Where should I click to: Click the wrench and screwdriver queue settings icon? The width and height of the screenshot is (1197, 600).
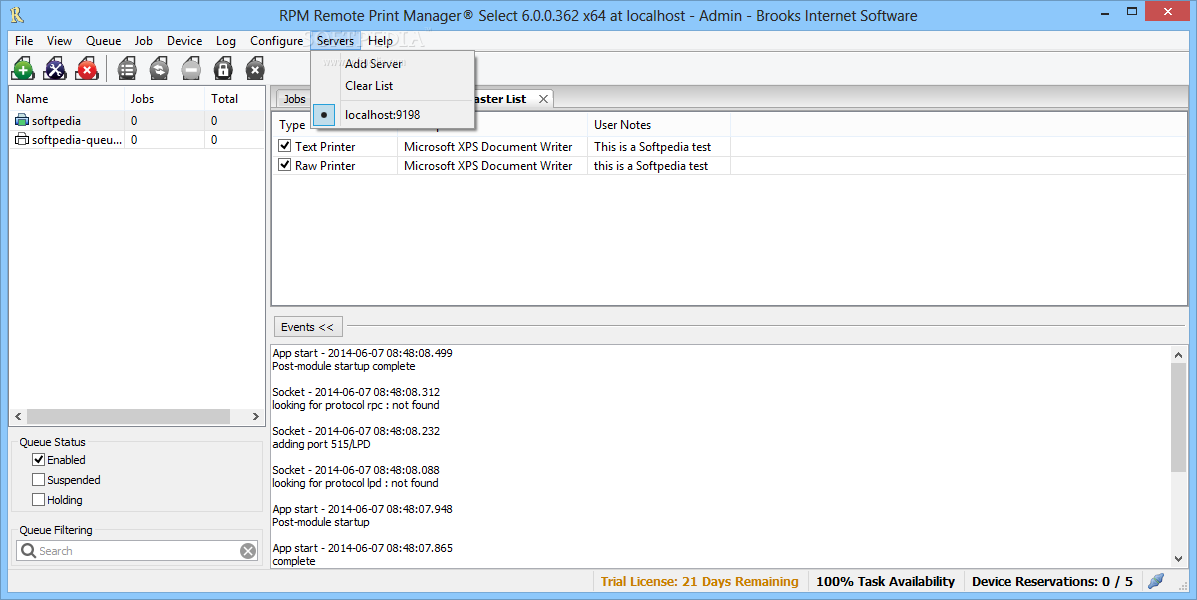[55, 69]
